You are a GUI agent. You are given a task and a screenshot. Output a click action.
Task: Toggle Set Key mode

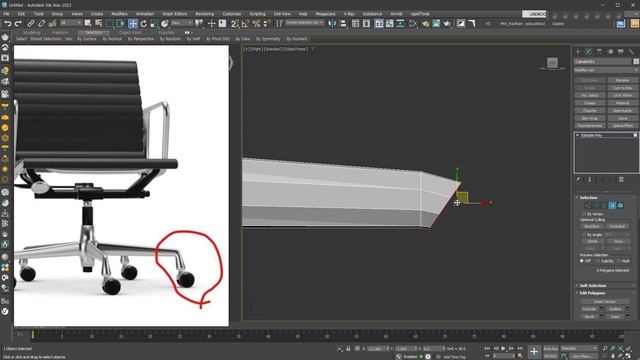[x=551, y=356]
